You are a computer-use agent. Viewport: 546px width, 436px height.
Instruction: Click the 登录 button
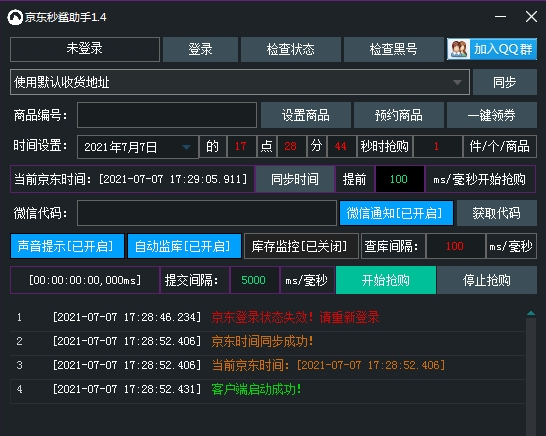[200, 49]
